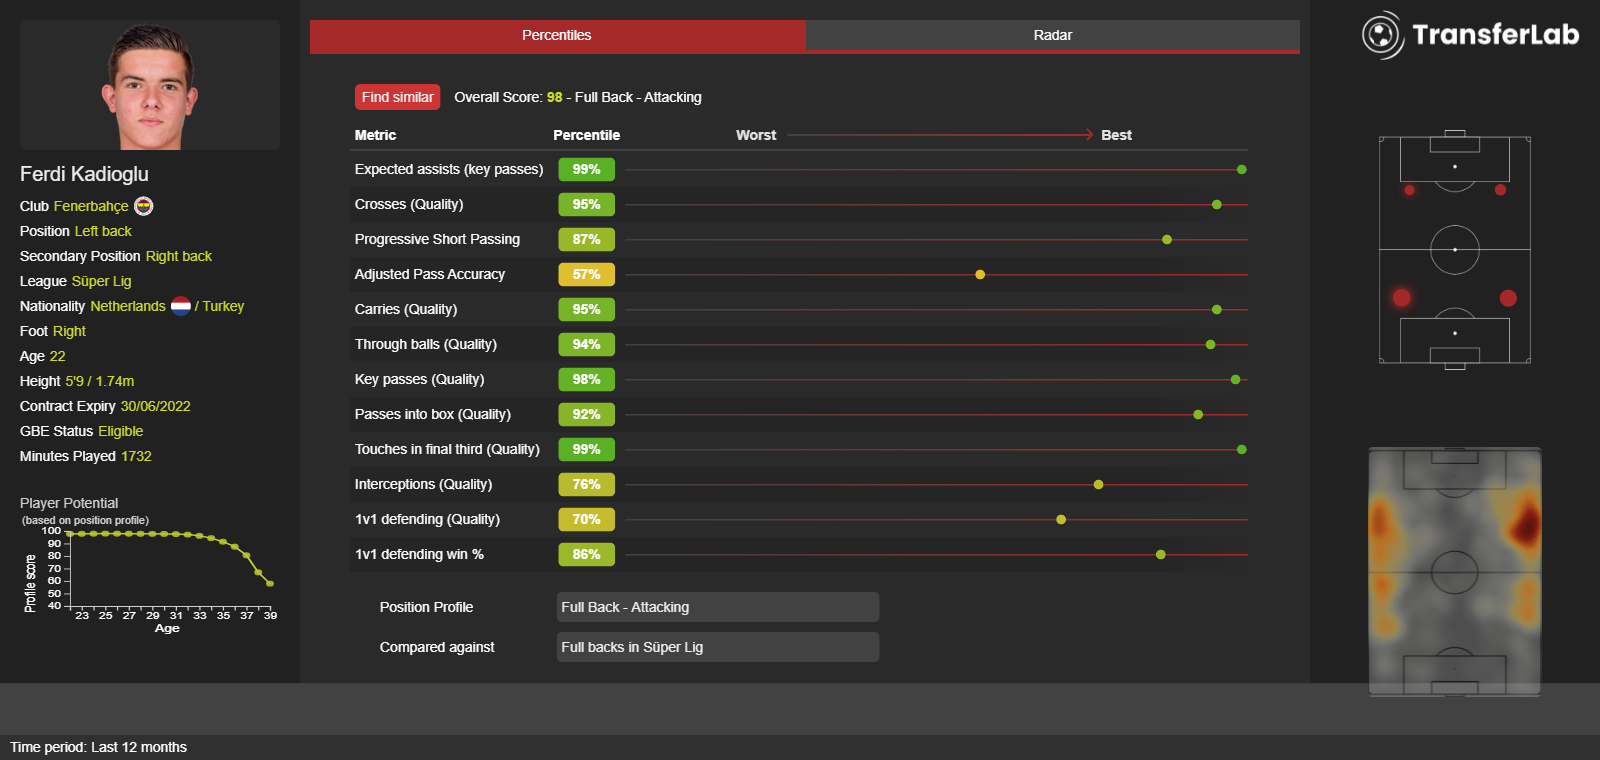Click the Minutes Played 1732 value
Image resolution: width=1600 pixels, height=760 pixels.
136,456
